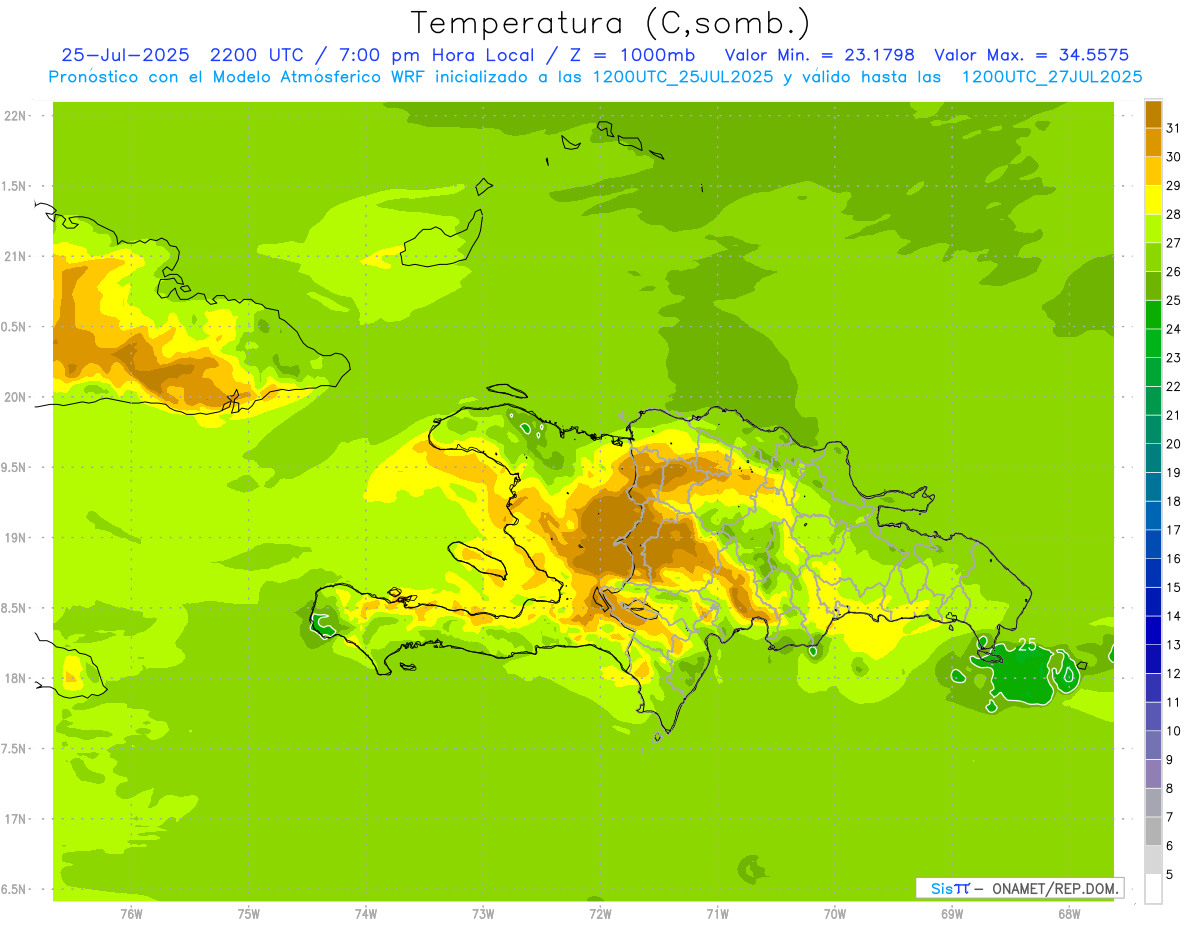
Task: Pick the legend swatch between 29 and 30
Action: click(1153, 170)
